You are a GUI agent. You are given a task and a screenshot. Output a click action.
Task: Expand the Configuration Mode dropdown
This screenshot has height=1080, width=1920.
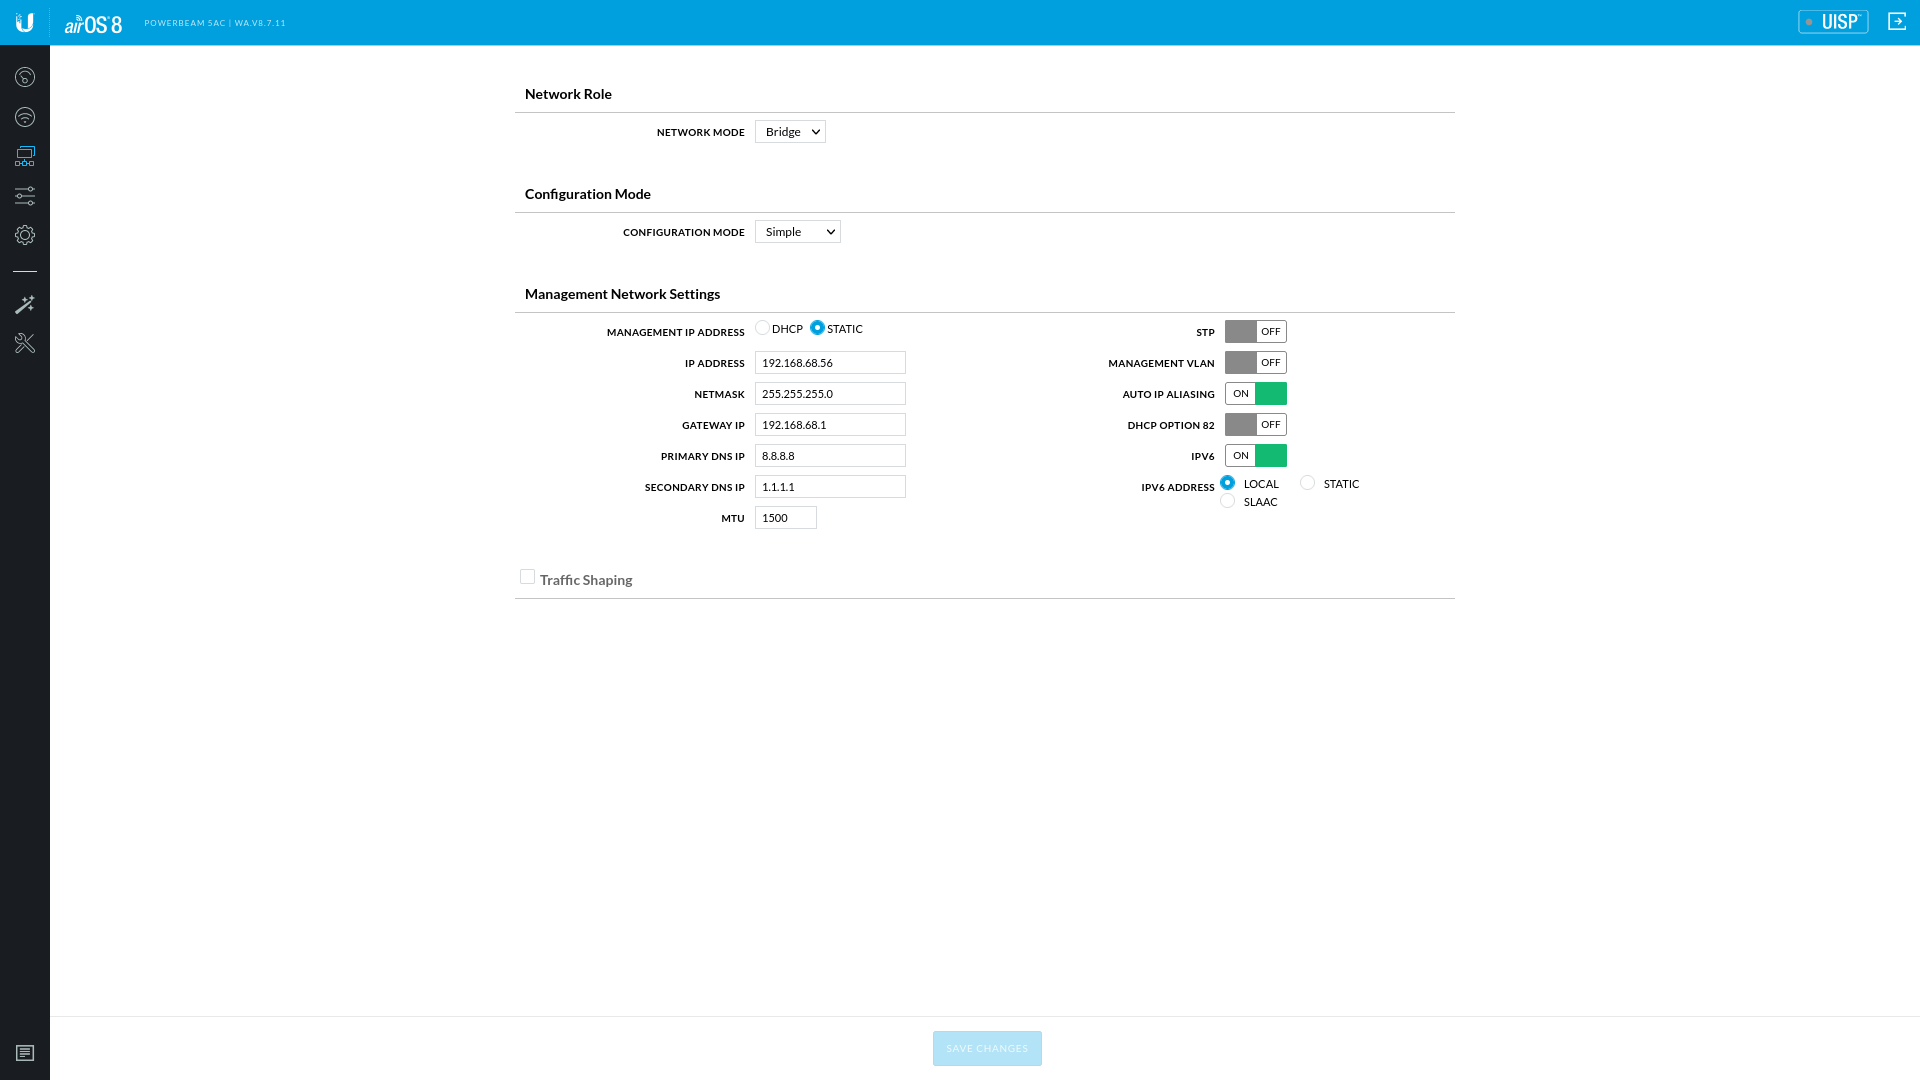point(797,232)
